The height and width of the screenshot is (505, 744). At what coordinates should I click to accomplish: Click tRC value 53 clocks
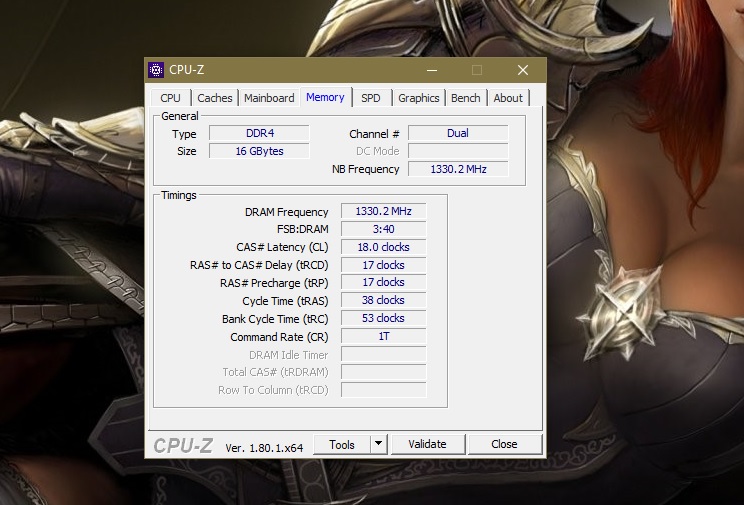383,318
